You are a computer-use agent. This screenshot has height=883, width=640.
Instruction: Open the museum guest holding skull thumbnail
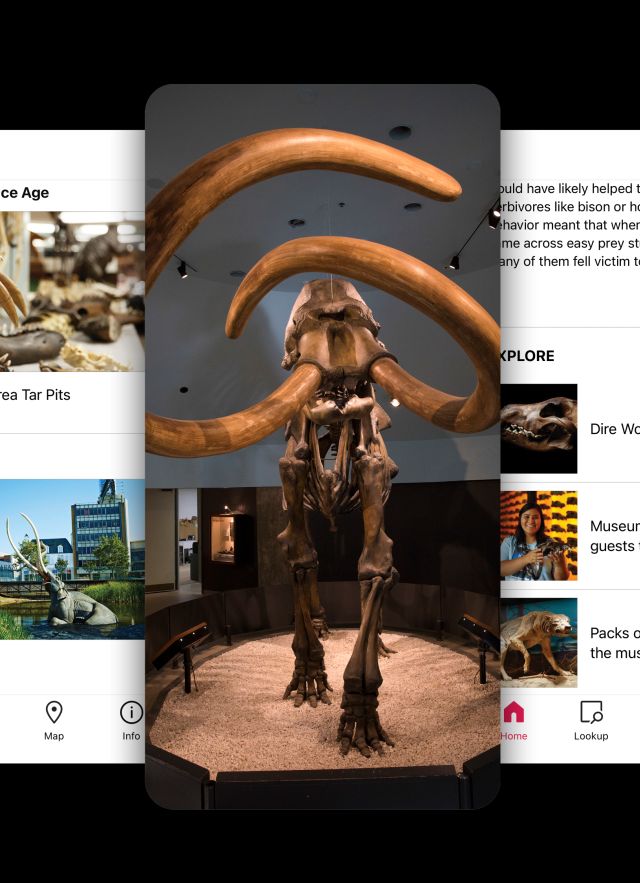tap(539, 536)
